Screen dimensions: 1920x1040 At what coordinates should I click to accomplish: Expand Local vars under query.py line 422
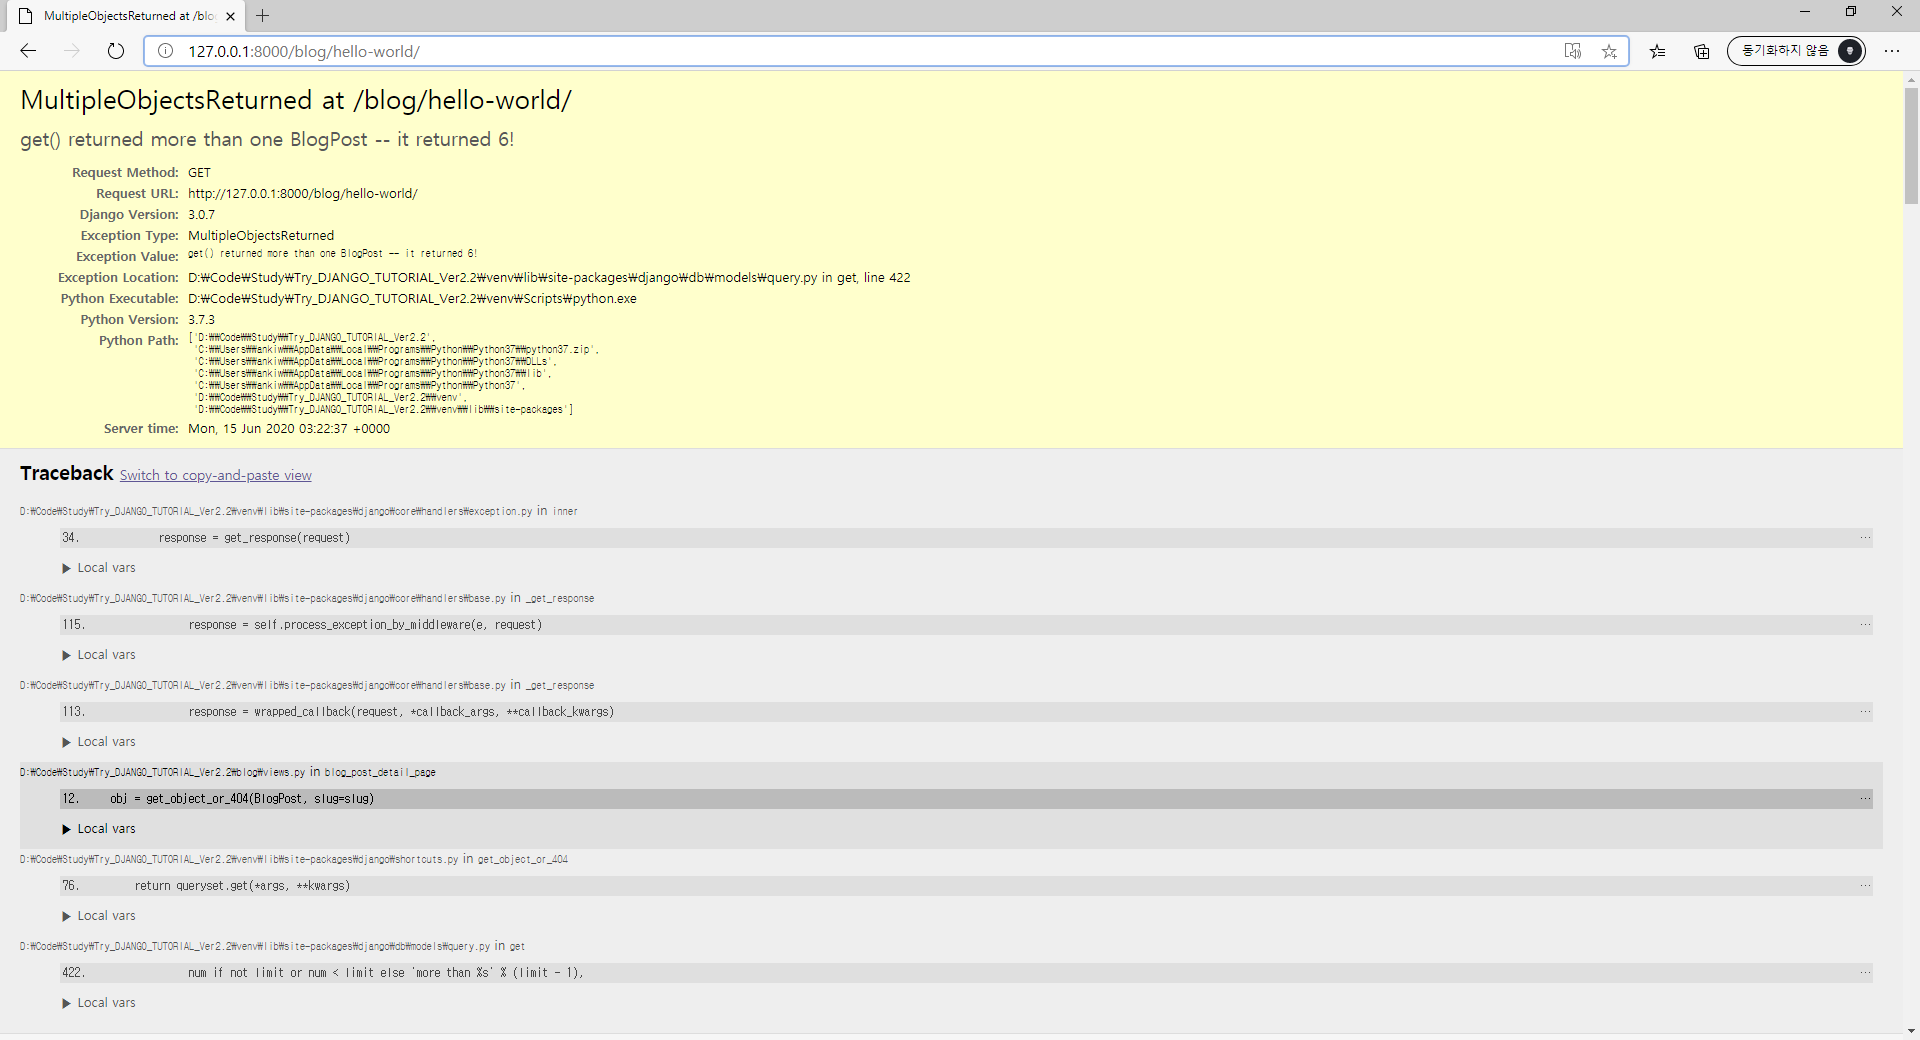click(x=99, y=1003)
